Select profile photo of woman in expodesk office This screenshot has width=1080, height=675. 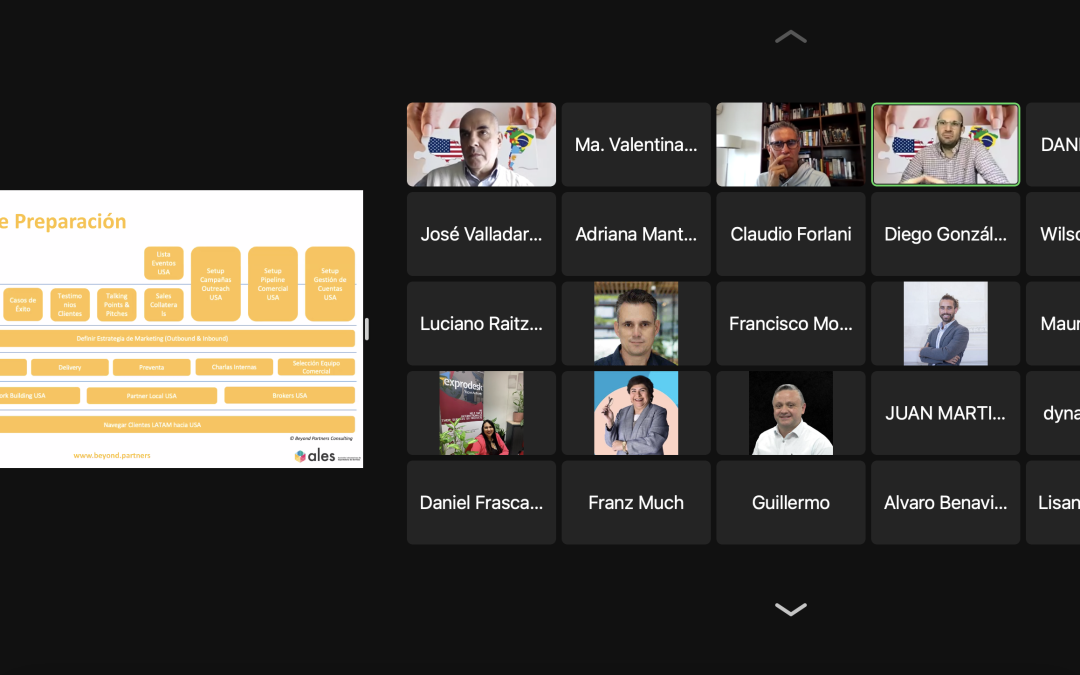(481, 413)
